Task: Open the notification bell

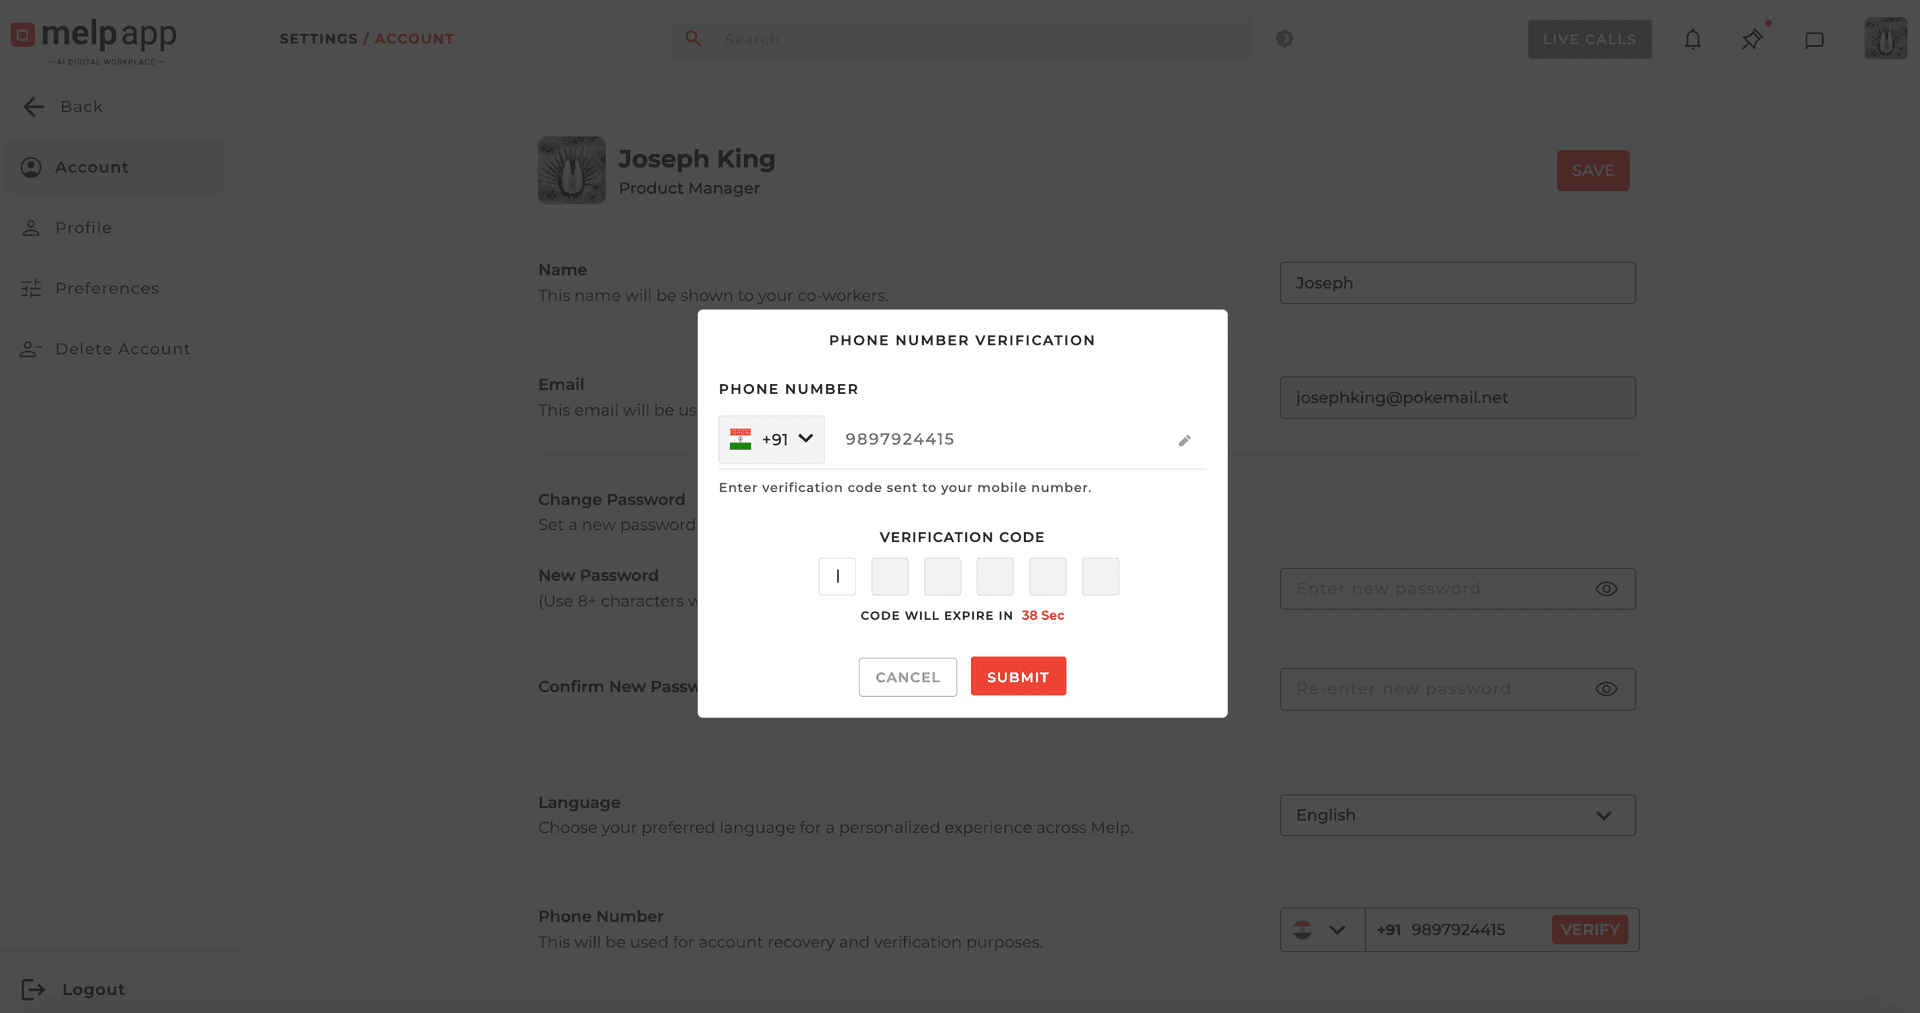Action: coord(1693,39)
